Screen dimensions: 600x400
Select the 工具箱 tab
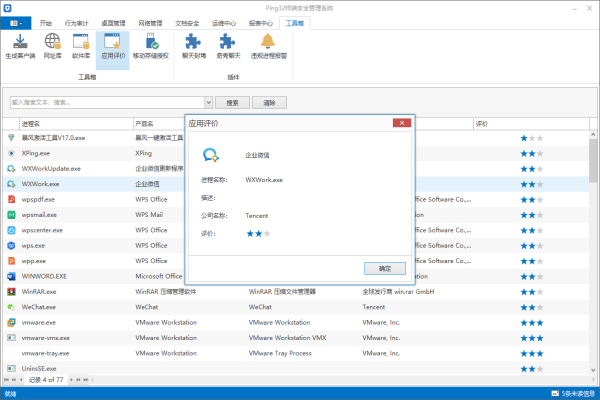pyautogui.click(x=294, y=23)
